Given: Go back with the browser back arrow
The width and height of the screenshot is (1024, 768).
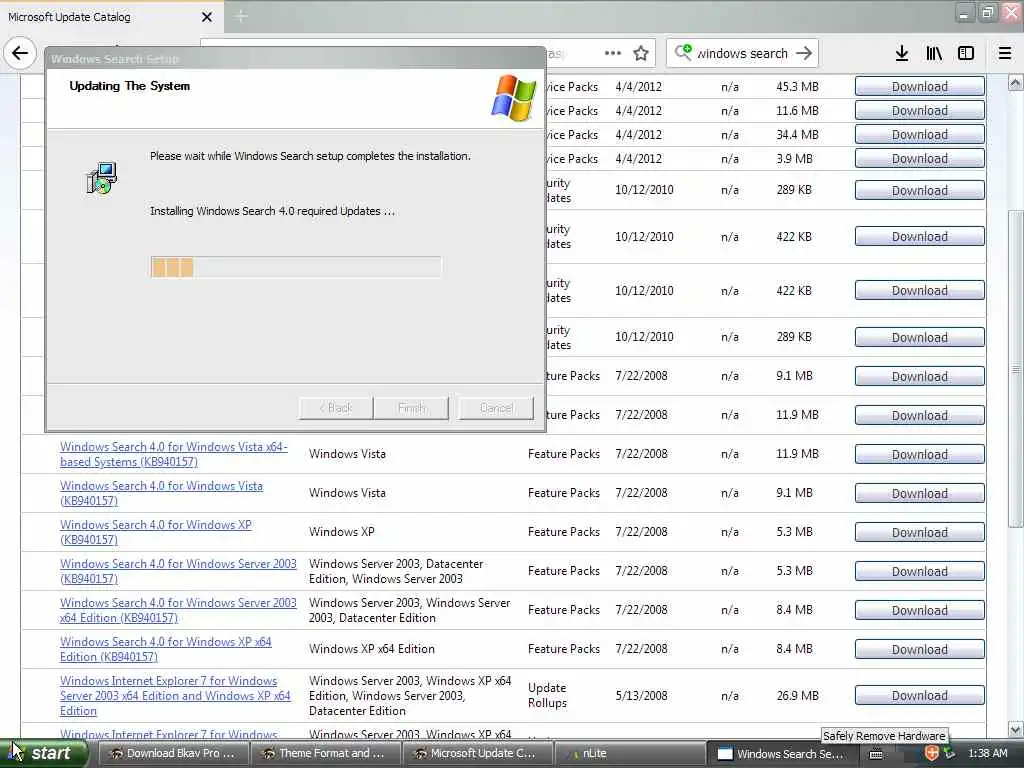Looking at the screenshot, I should coord(20,53).
